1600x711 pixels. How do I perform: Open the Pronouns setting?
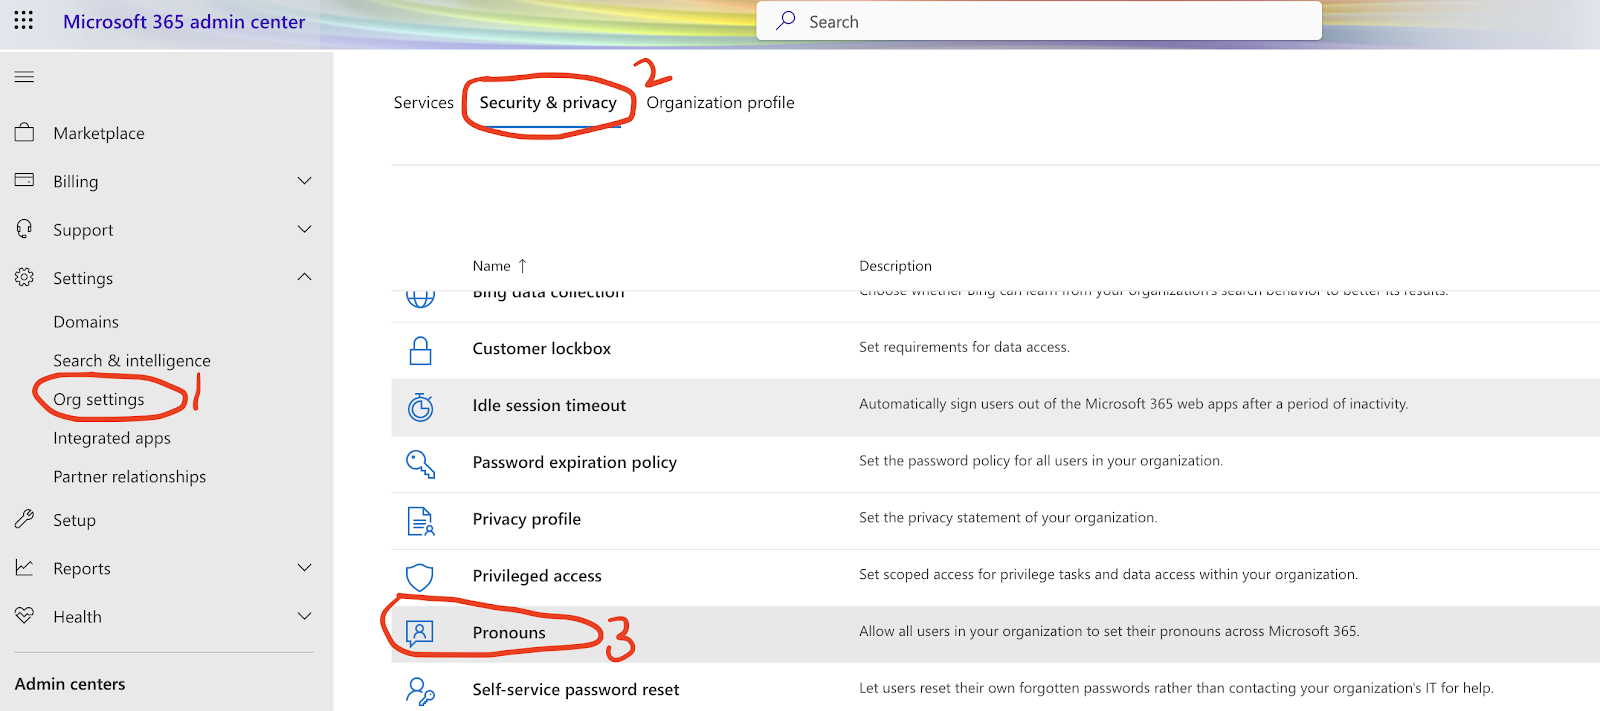point(509,633)
